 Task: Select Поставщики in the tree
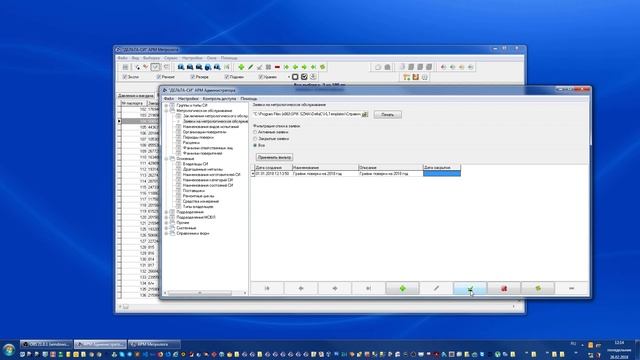click(x=193, y=191)
